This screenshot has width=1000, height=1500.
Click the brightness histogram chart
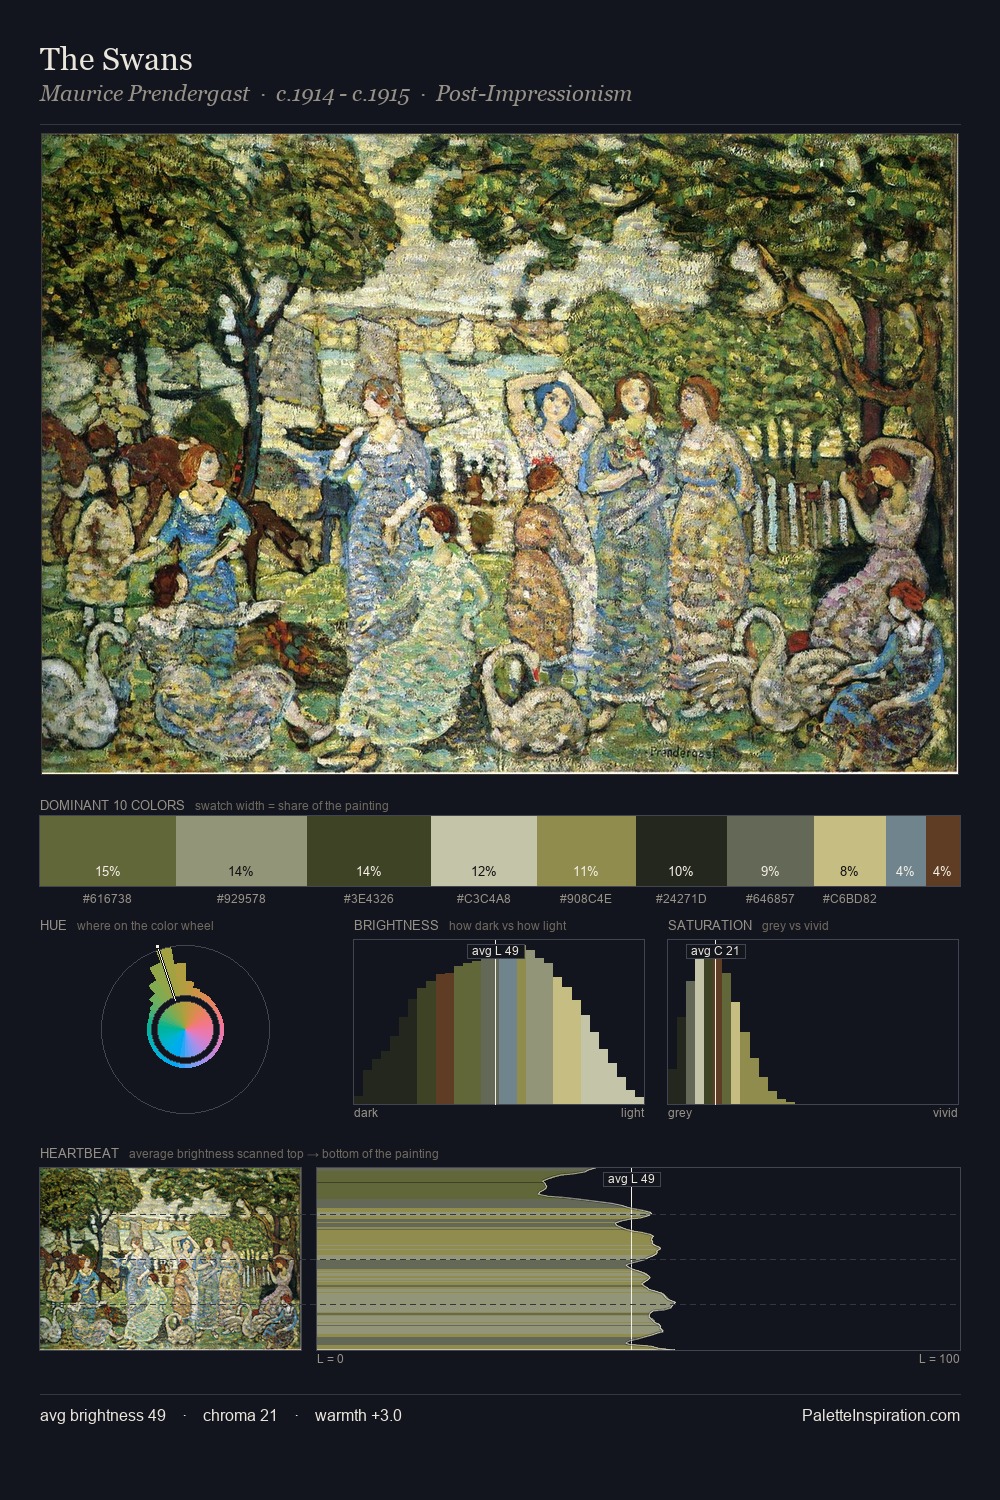[499, 1022]
